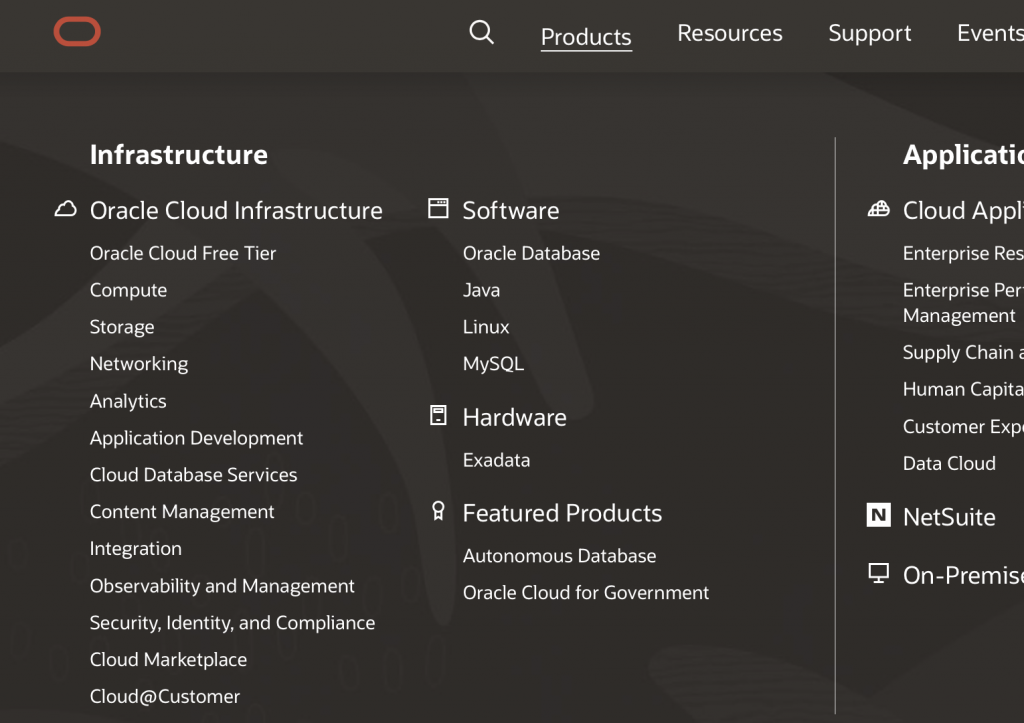
Task: Click the ribbon award icon beside Featured Products
Action: (438, 511)
